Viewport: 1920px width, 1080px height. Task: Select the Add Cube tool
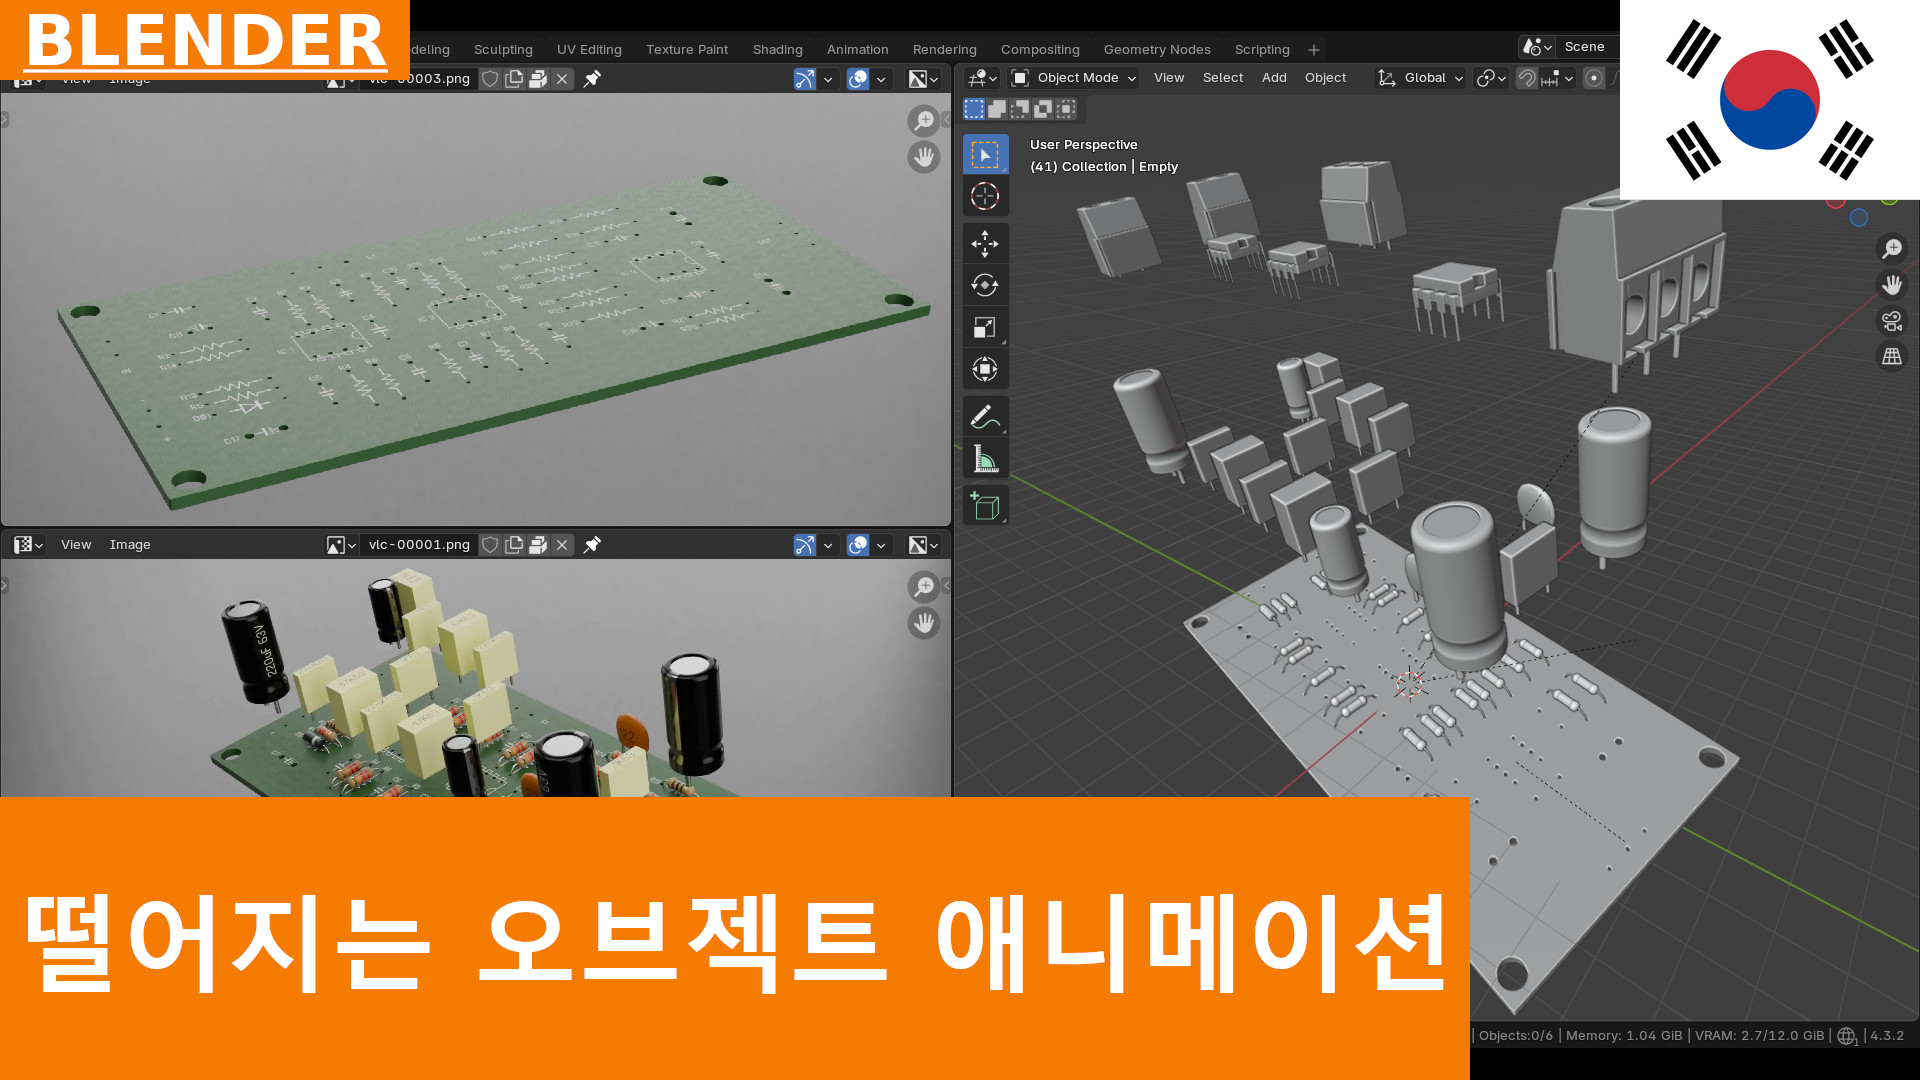(x=985, y=506)
